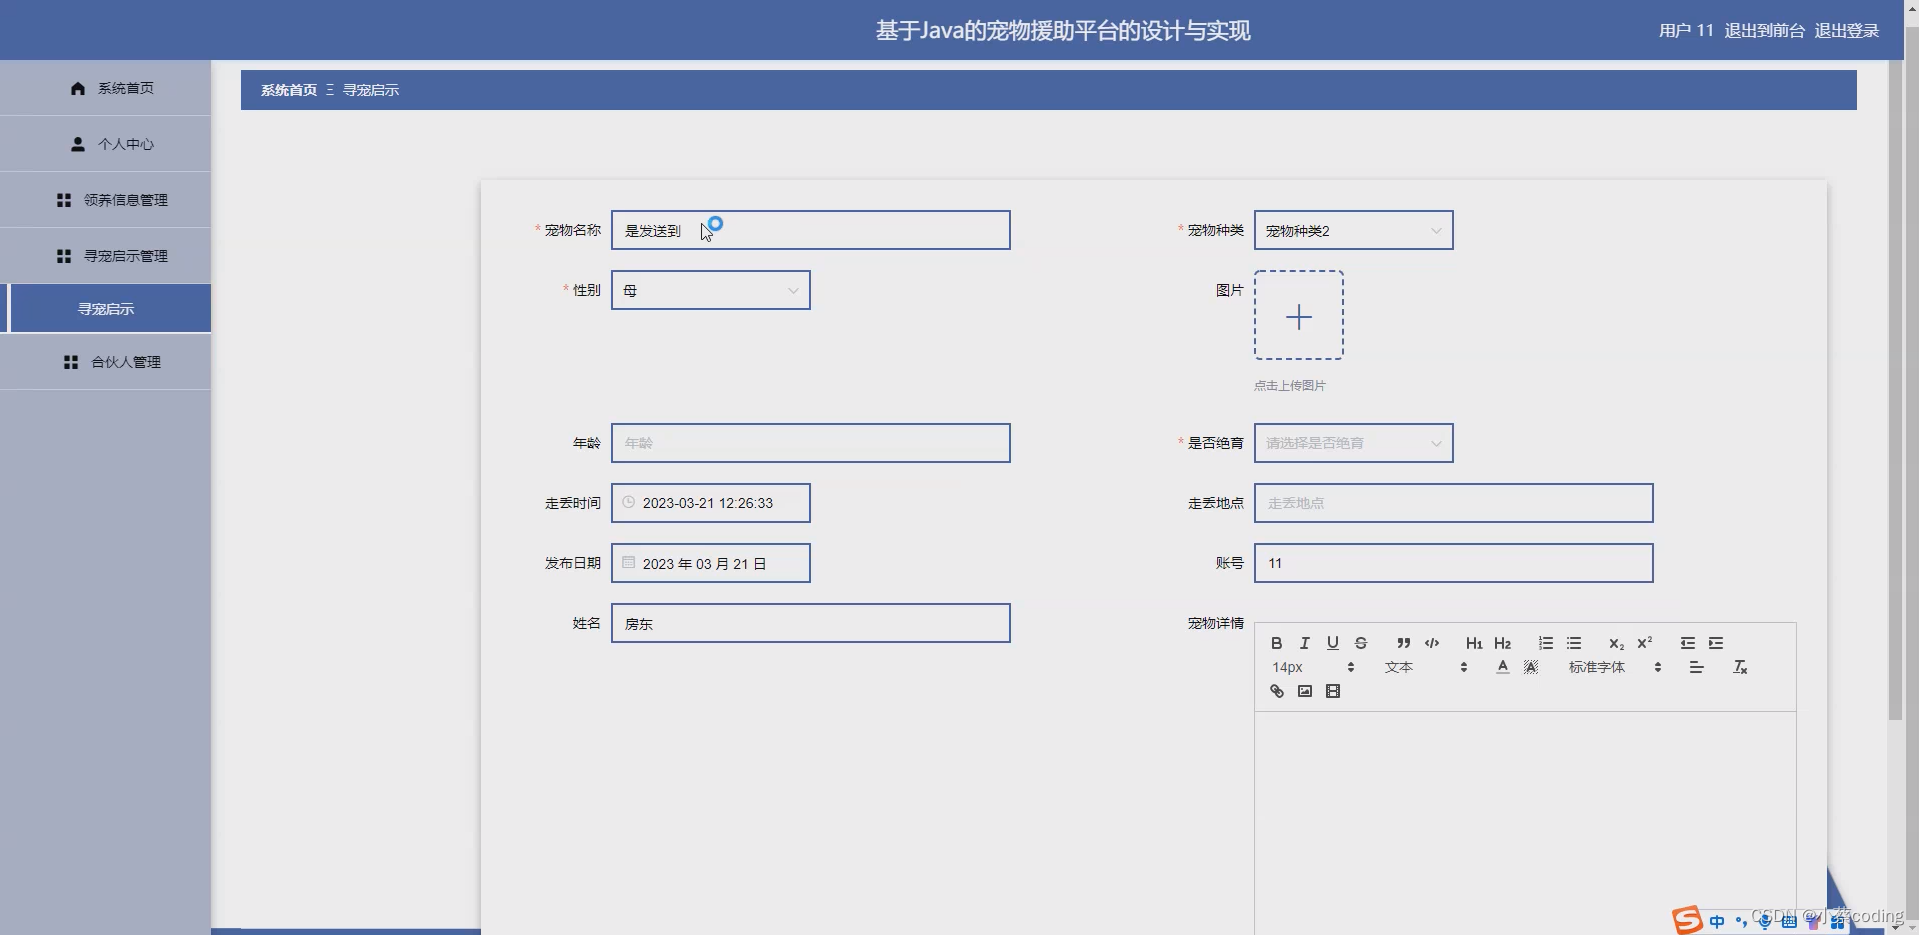The image size is (1919, 935).
Task: Apply Heading 1 style
Action: (x=1474, y=643)
